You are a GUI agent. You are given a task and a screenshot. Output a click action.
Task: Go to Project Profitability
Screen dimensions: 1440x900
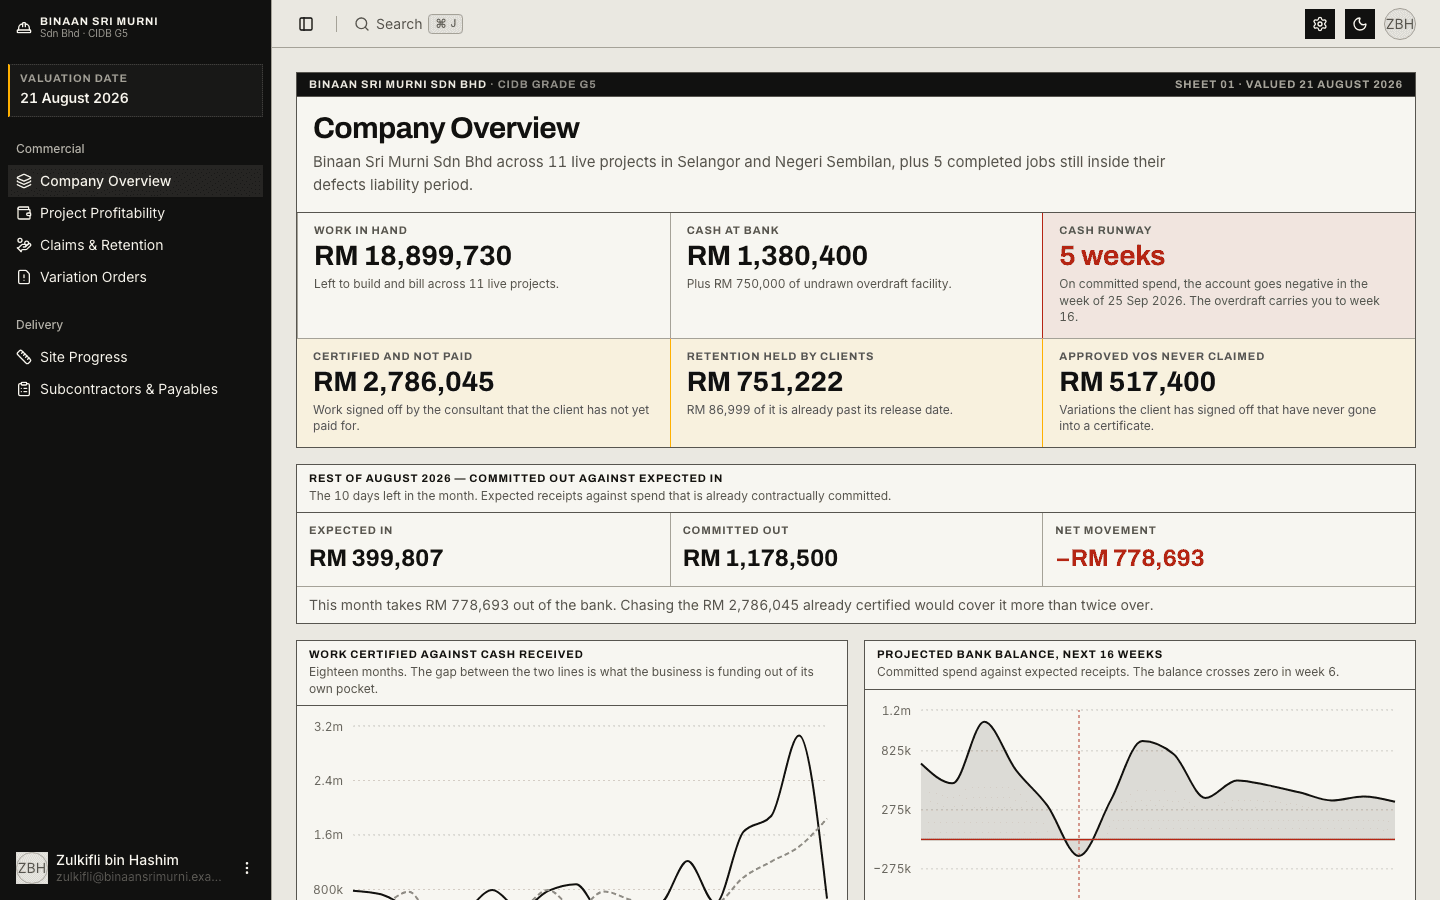135,213
